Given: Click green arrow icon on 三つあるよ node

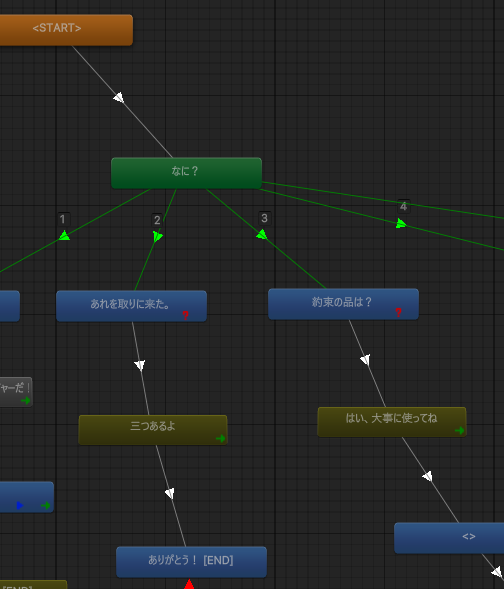Looking at the screenshot, I should click(221, 438).
